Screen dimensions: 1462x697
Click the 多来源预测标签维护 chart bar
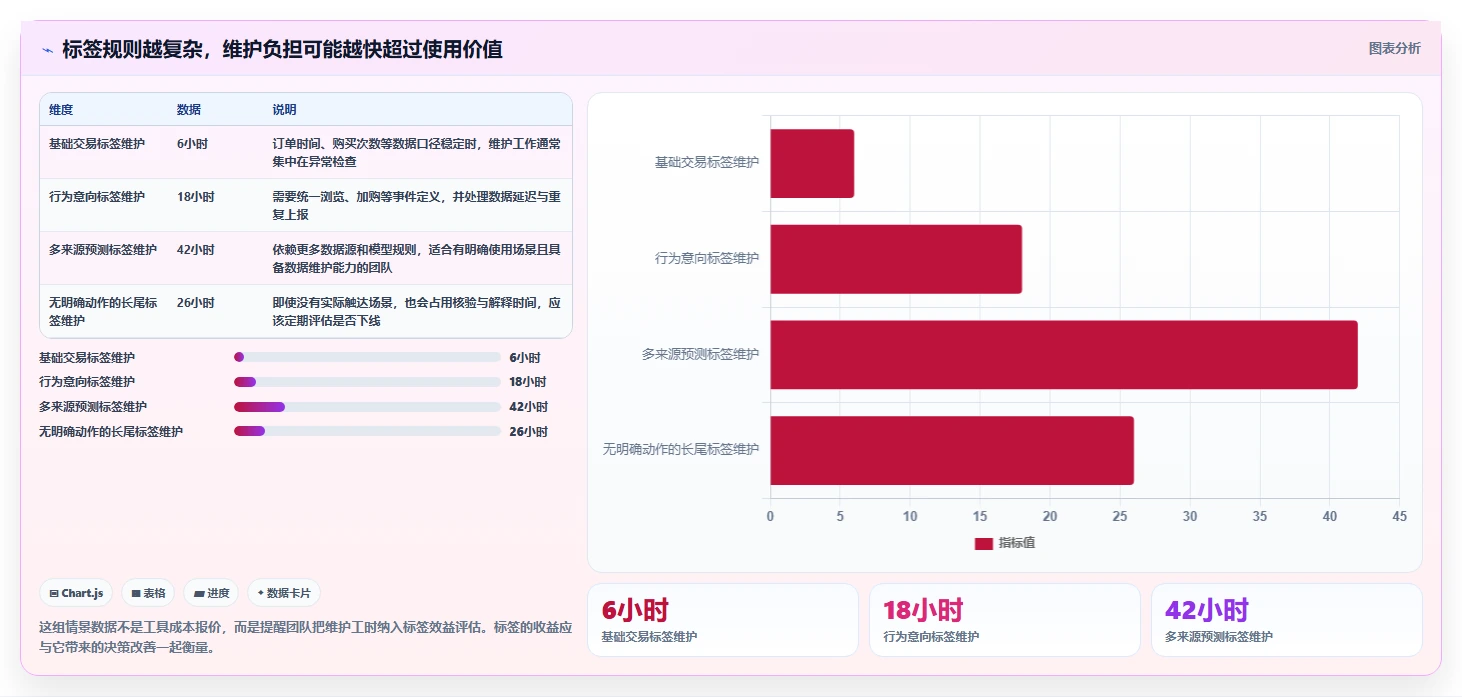point(1064,355)
